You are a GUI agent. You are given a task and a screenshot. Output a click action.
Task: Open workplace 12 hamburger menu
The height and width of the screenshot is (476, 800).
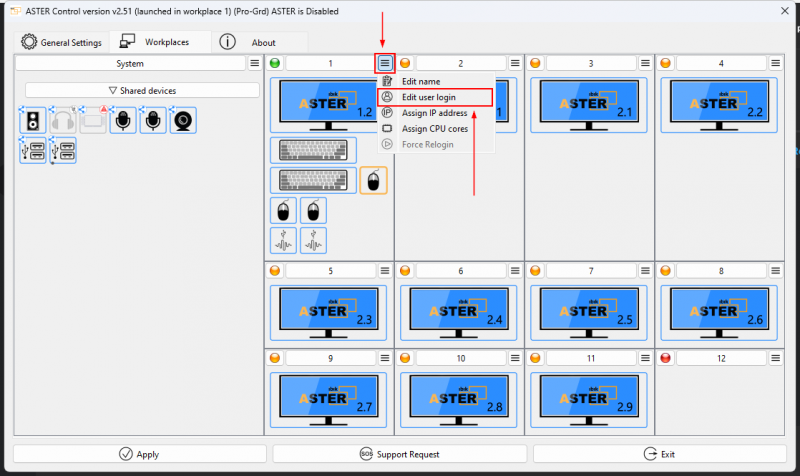pyautogui.click(x=776, y=358)
